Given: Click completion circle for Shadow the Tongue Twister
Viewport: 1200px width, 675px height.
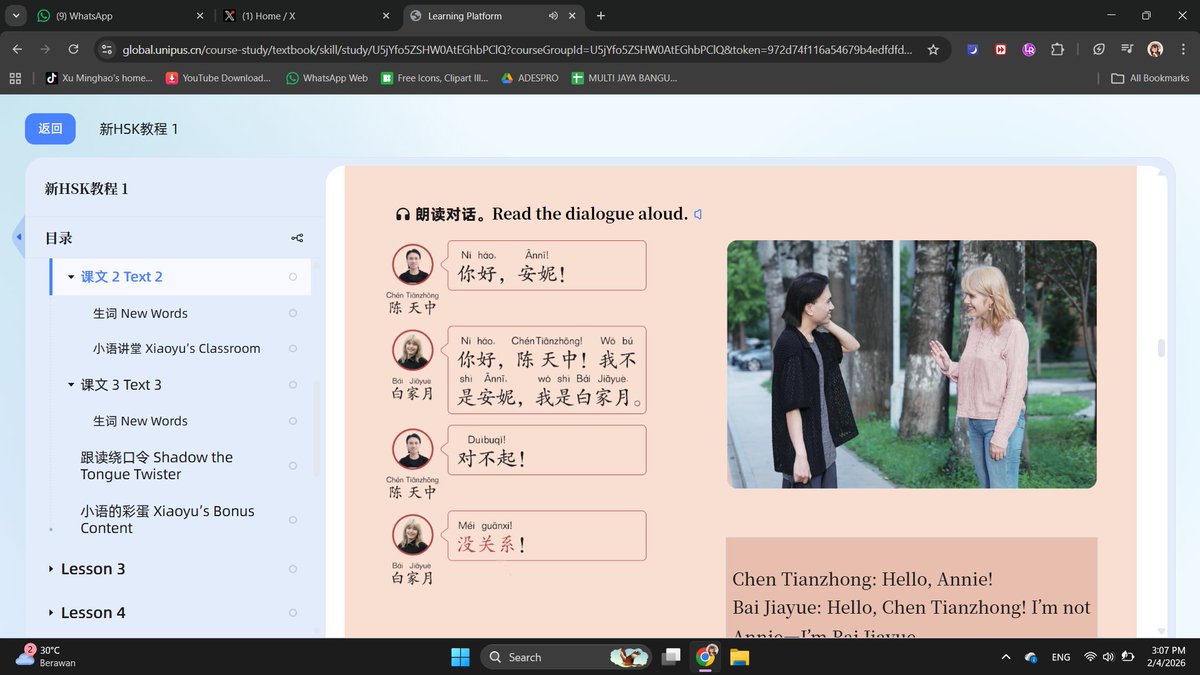Looking at the screenshot, I should 293,466.
